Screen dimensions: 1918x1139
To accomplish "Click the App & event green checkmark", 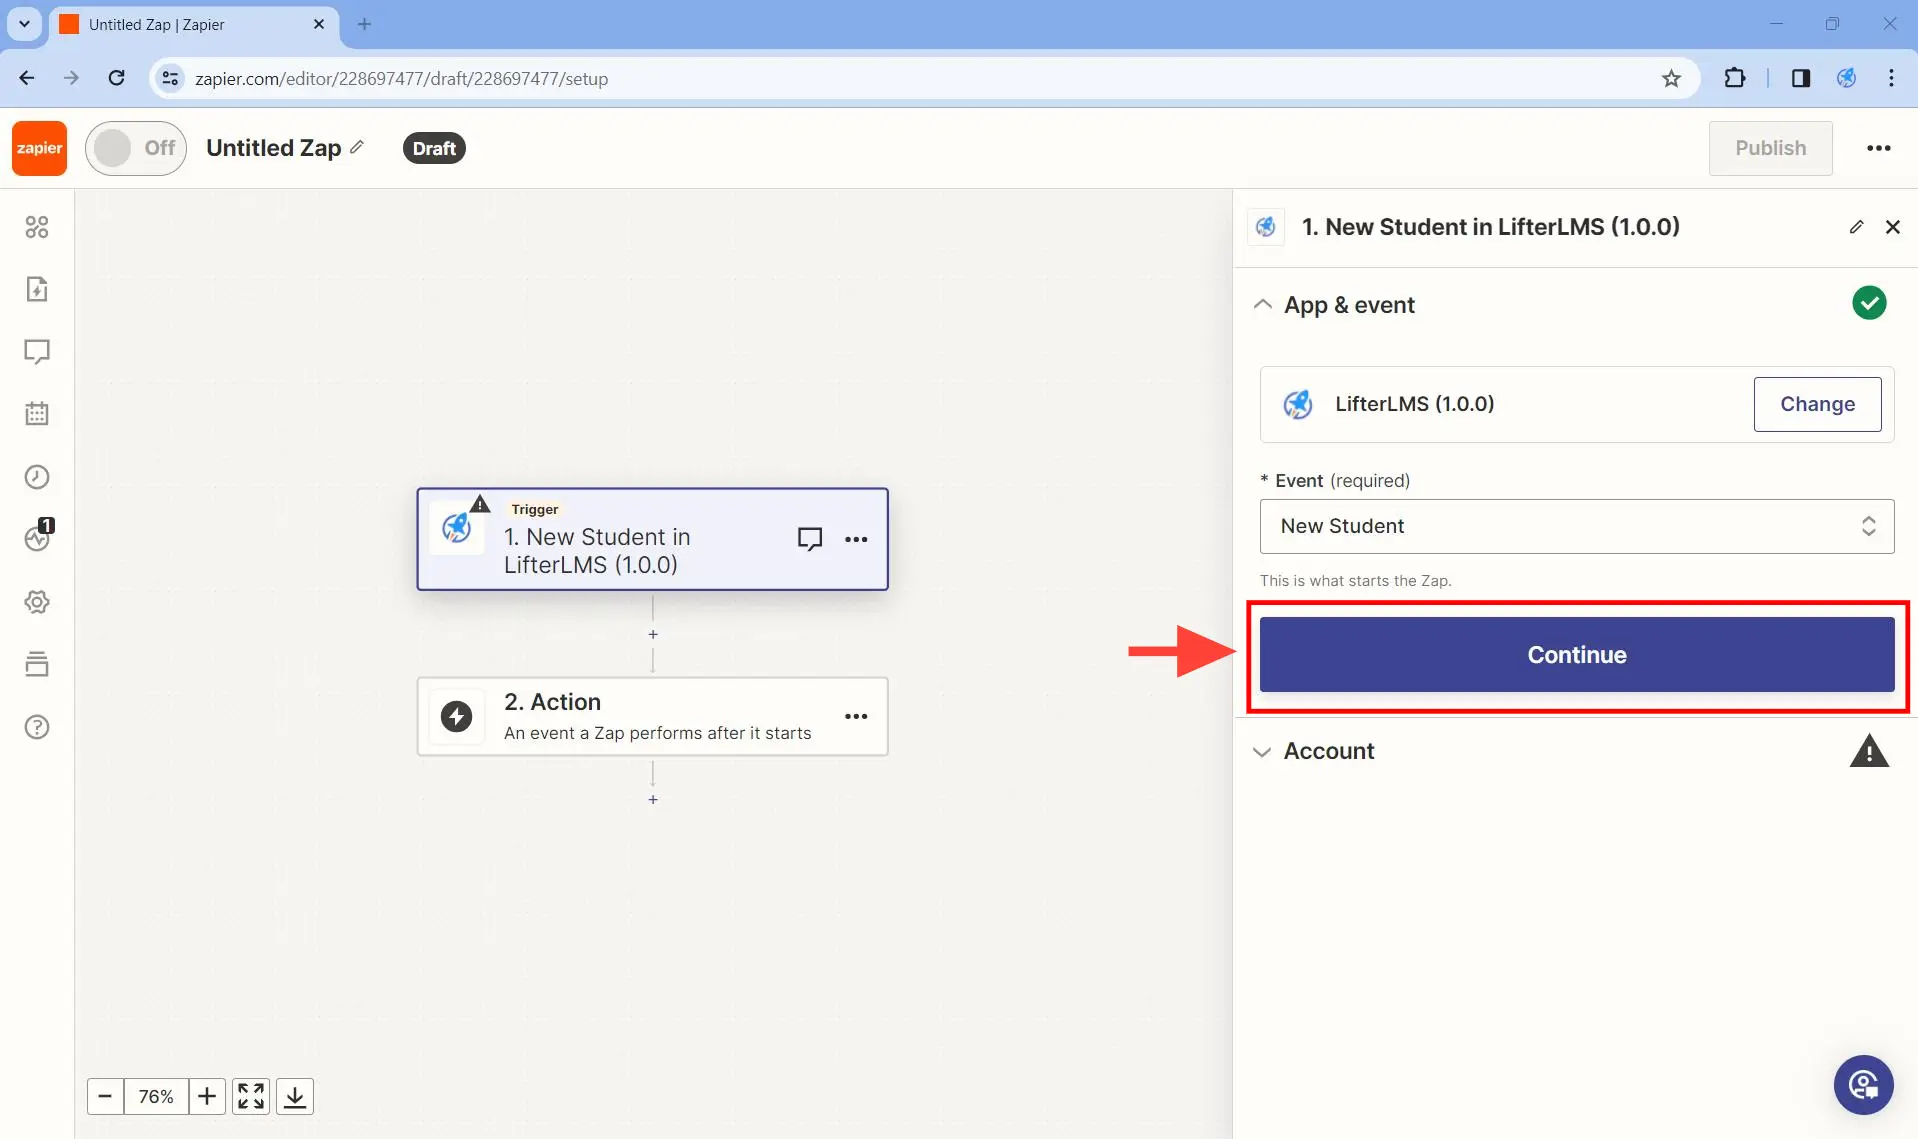I will tap(1869, 303).
